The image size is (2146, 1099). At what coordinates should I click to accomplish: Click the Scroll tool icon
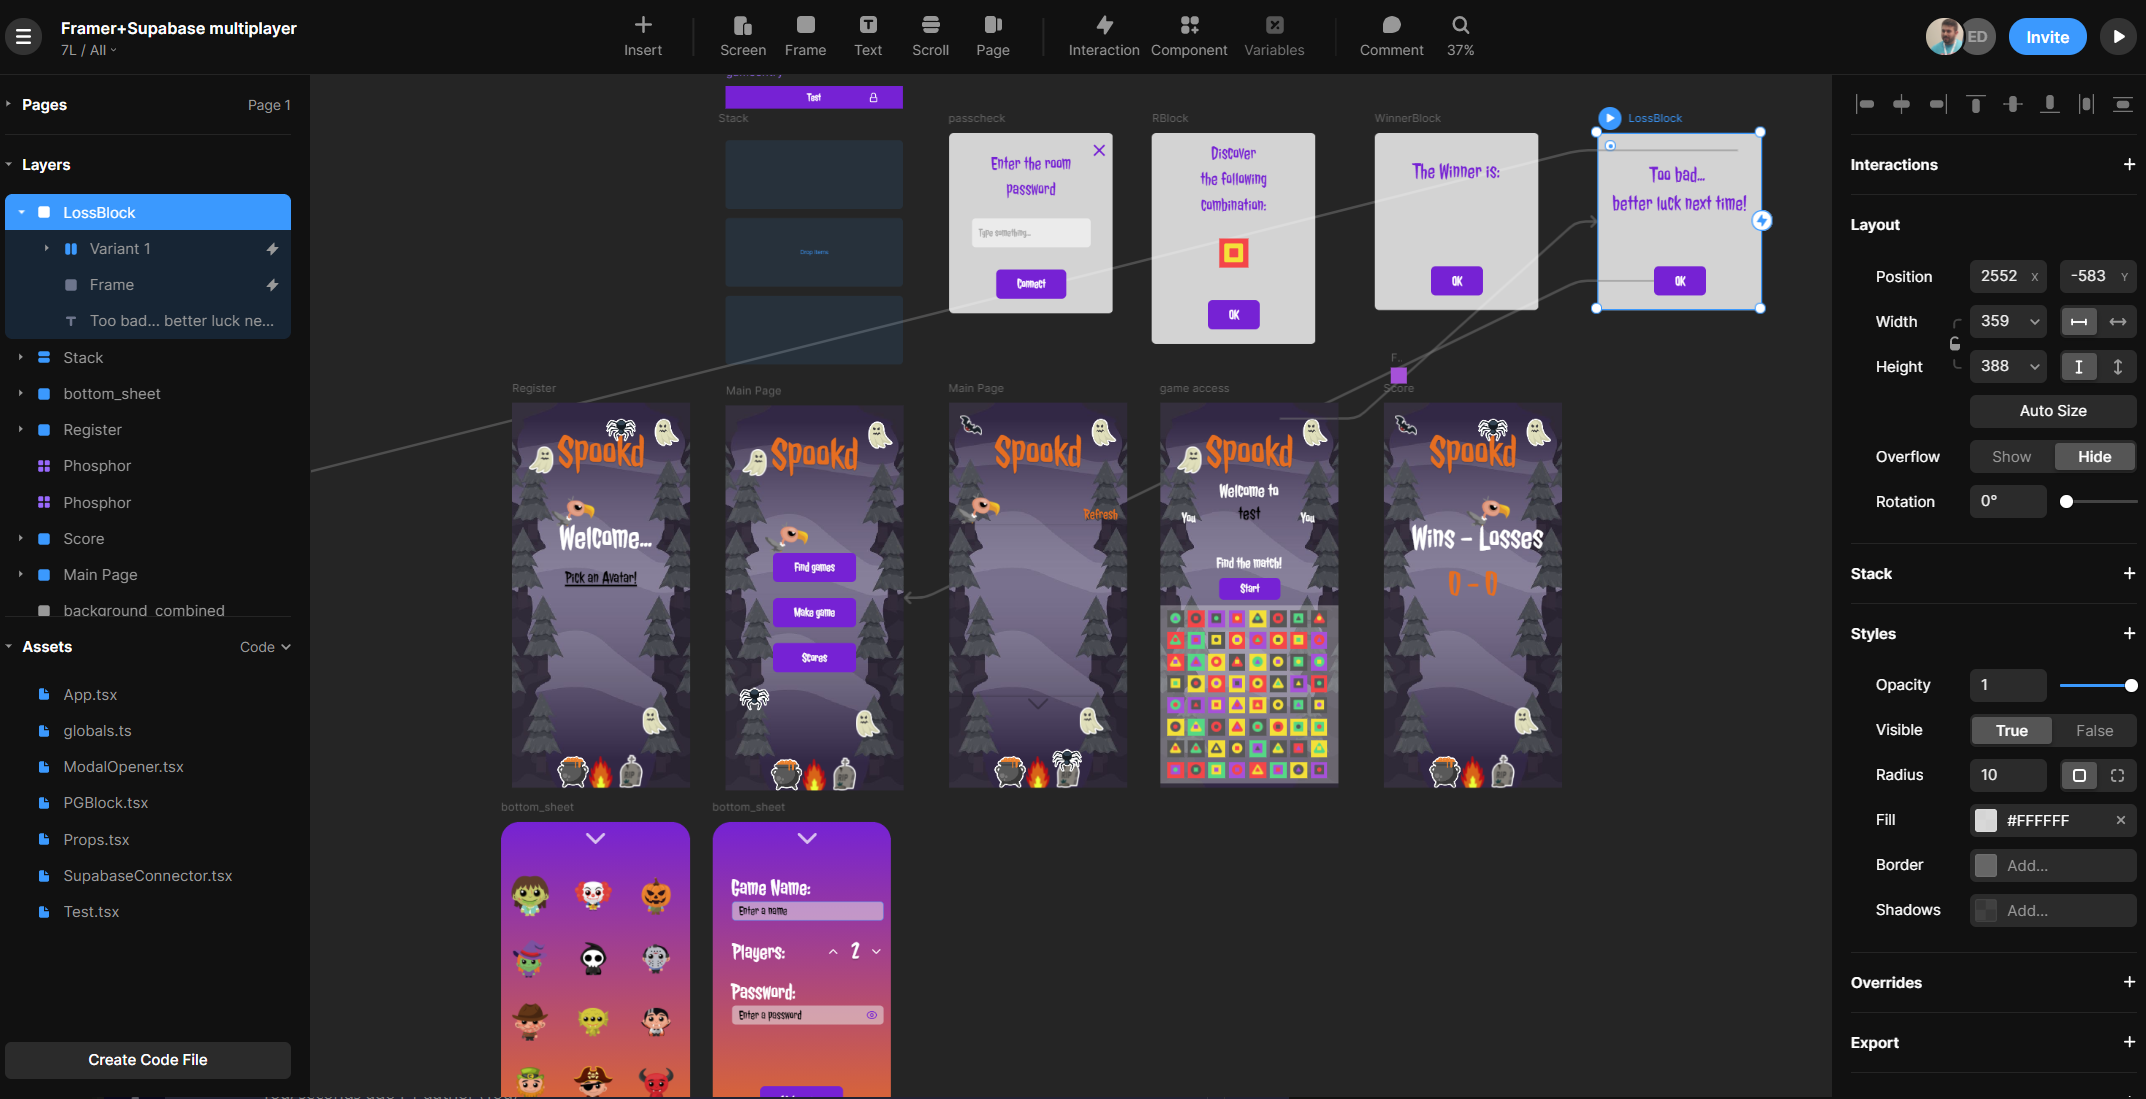(930, 25)
